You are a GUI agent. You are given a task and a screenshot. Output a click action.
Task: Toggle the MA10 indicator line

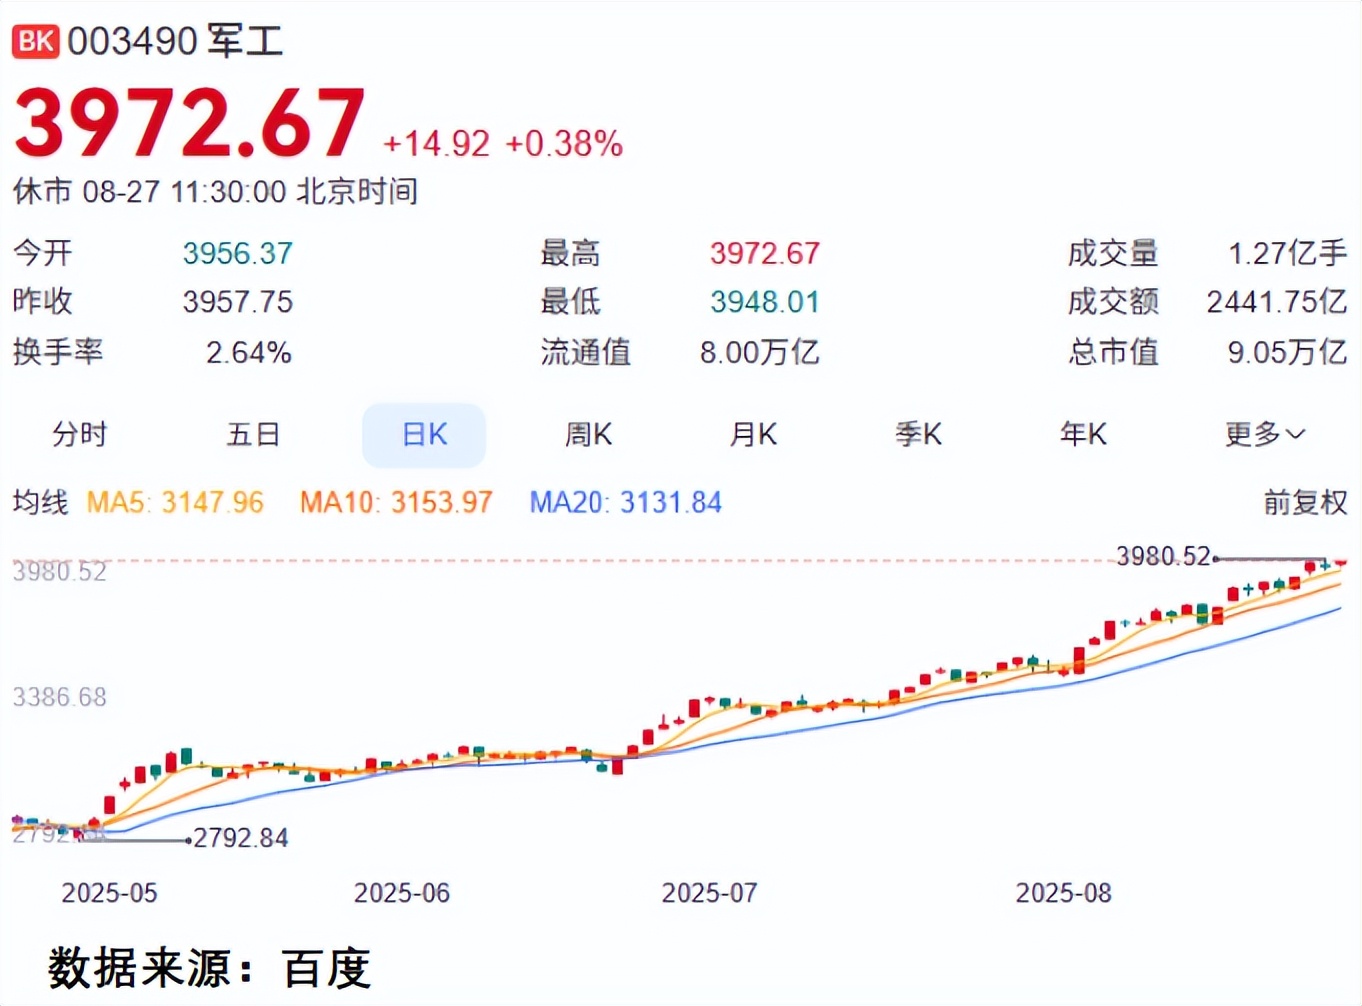click(x=396, y=502)
